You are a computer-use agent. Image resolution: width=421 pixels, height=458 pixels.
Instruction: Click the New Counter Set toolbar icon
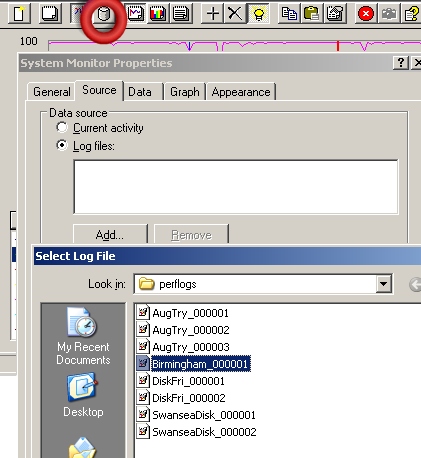19,13
